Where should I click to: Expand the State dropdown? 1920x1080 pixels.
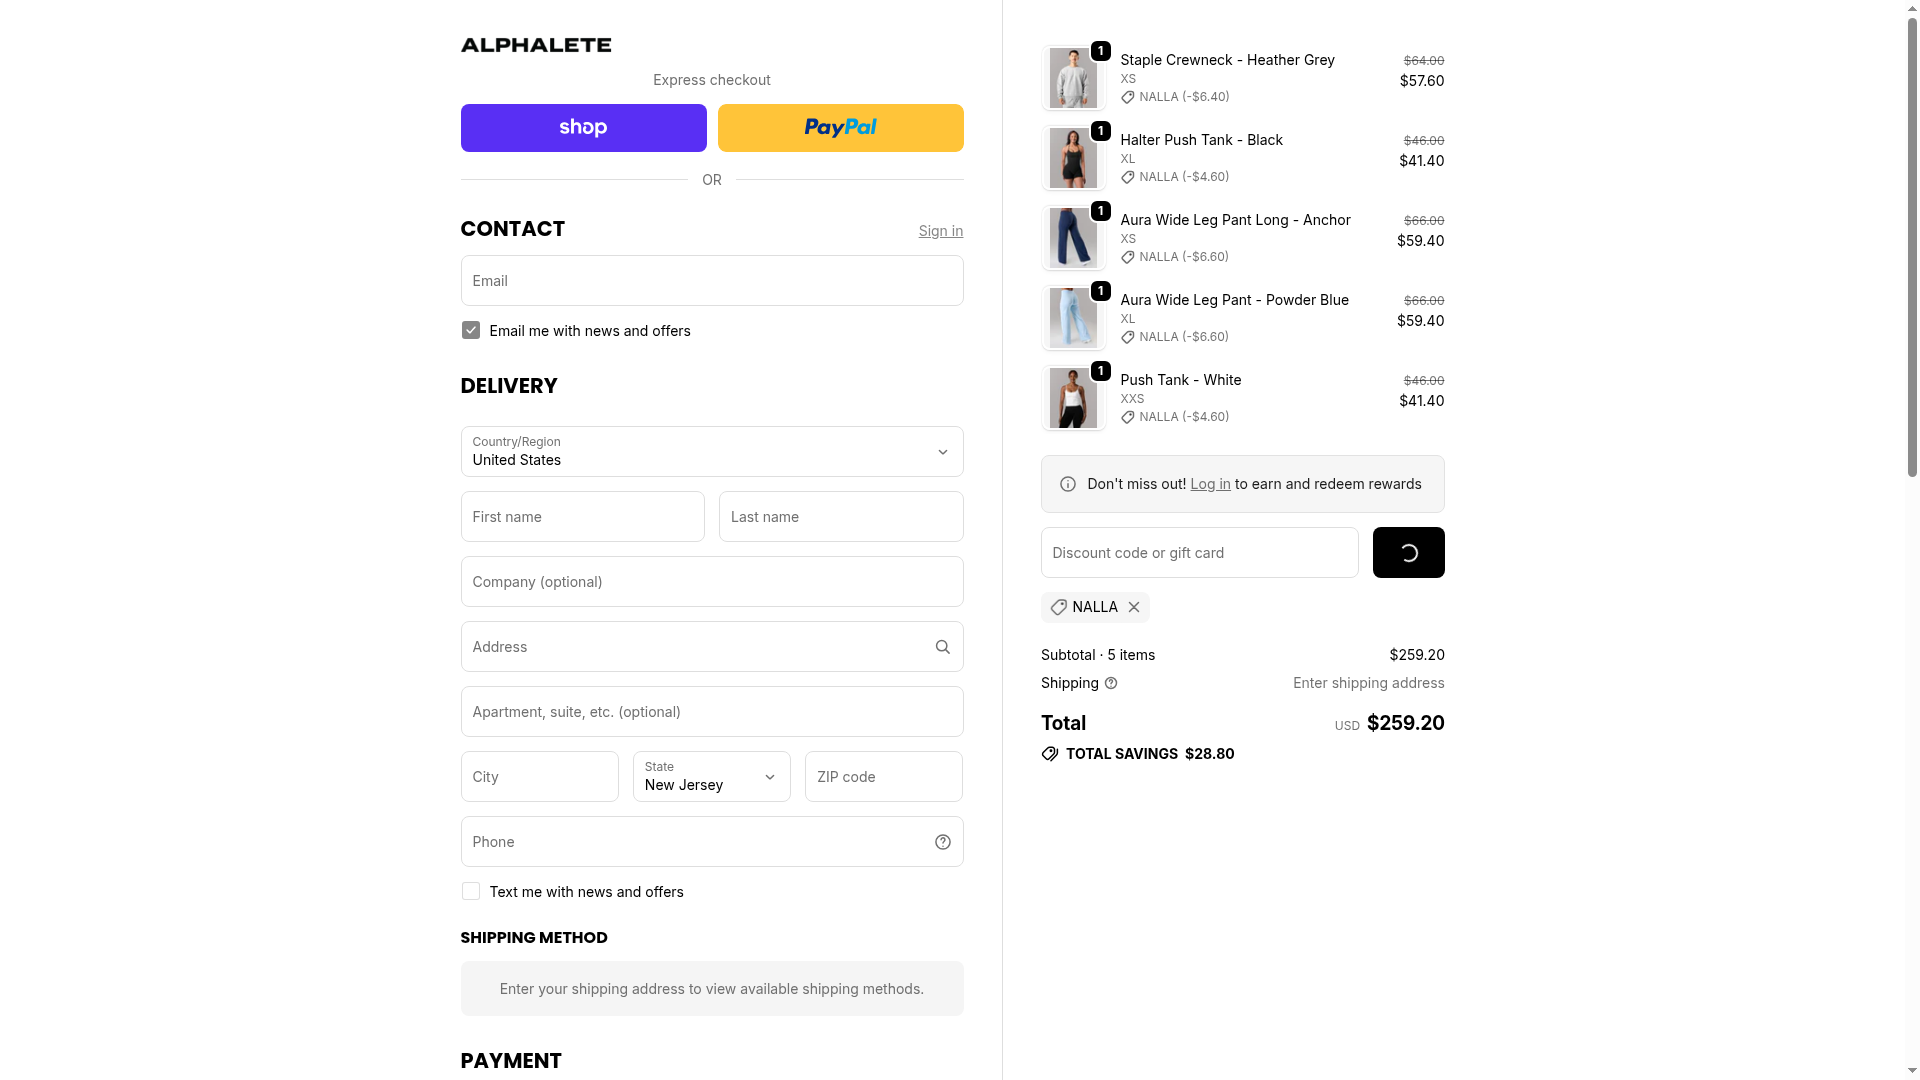coord(711,777)
